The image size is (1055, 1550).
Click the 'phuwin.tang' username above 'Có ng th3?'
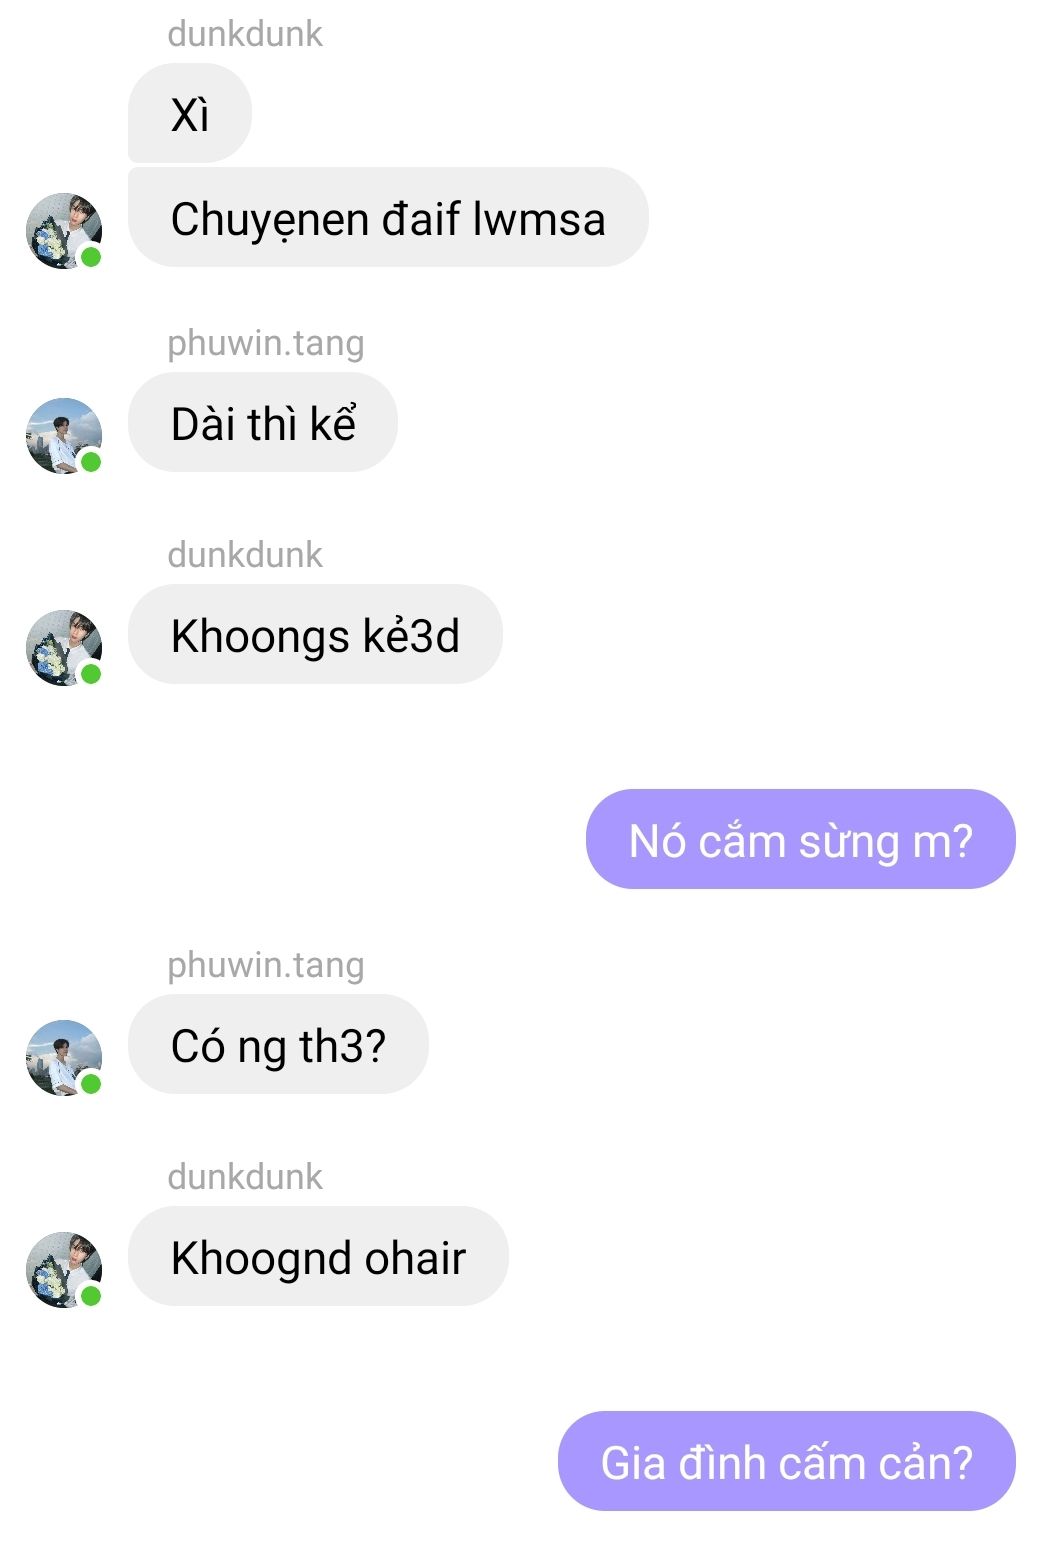(x=266, y=965)
